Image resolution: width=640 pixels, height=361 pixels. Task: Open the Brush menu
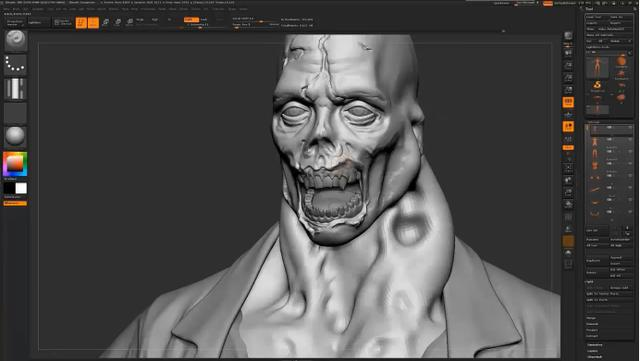pyautogui.click(x=16, y=9)
